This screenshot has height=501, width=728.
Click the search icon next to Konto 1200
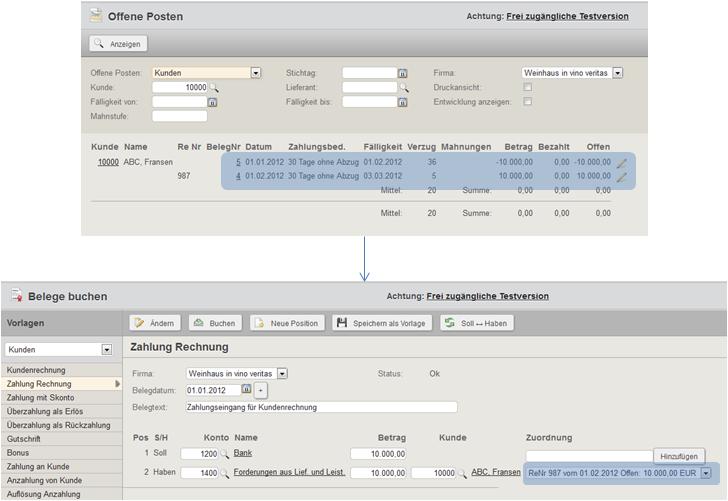[225, 454]
